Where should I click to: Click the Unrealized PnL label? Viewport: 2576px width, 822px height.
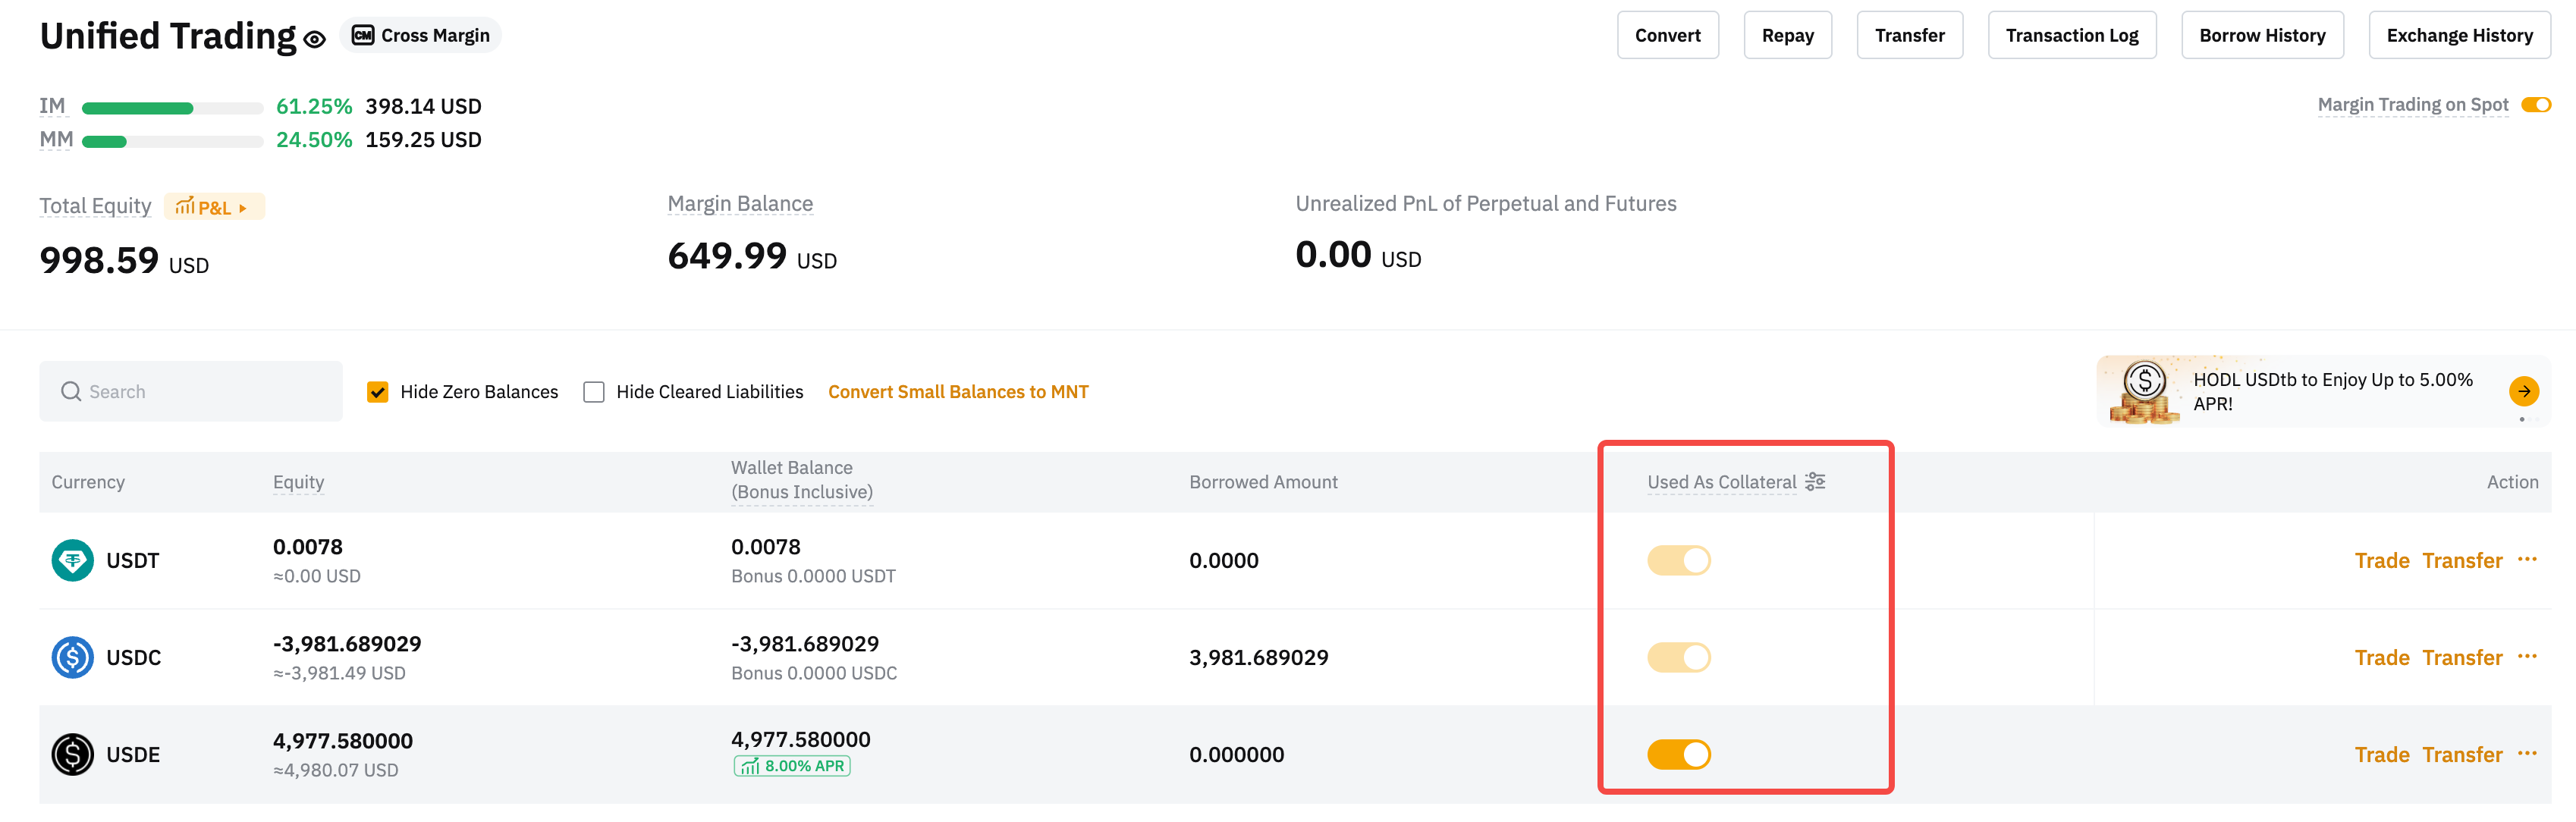(1486, 204)
